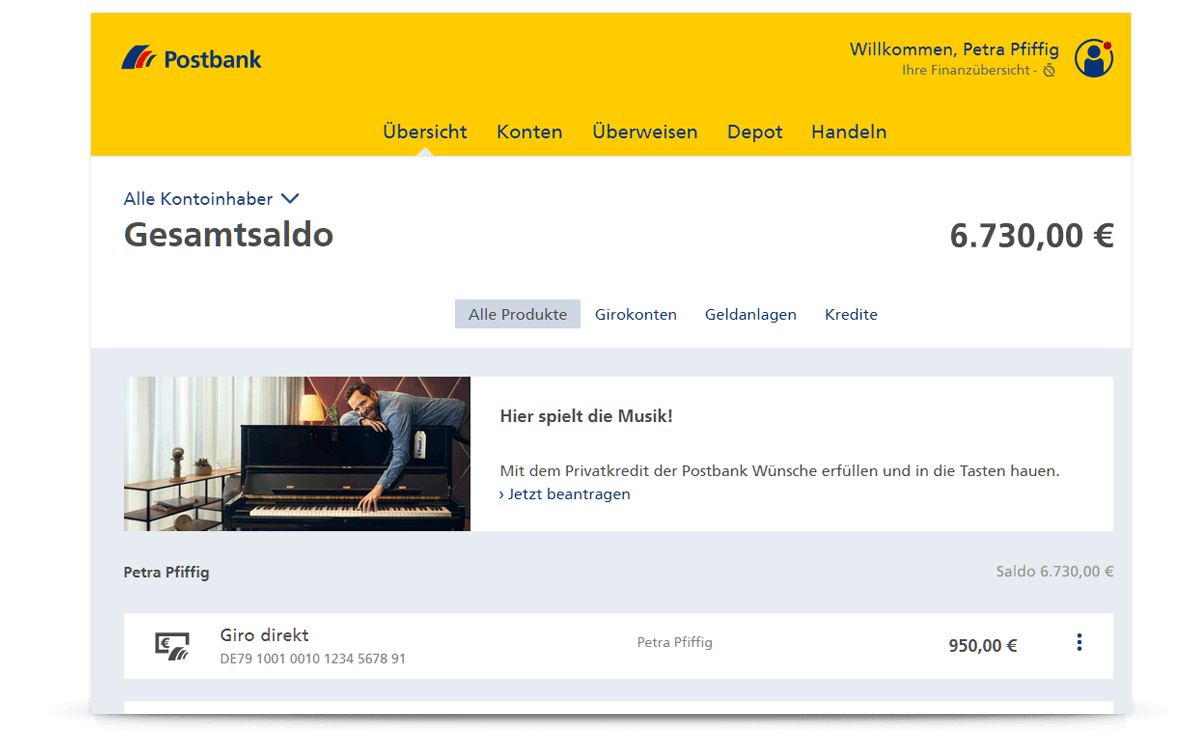The image size is (1200, 750).
Task: Click the IBAN DE79 1001 0010 1234 5678 91
Action: point(313,659)
